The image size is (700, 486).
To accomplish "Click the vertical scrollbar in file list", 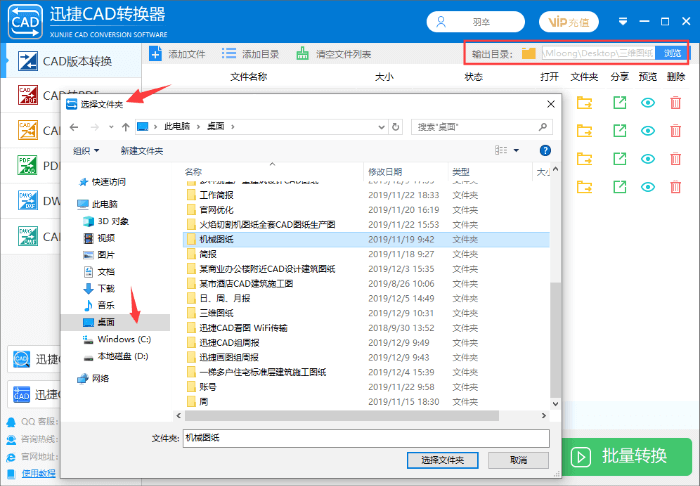I will point(555,339).
